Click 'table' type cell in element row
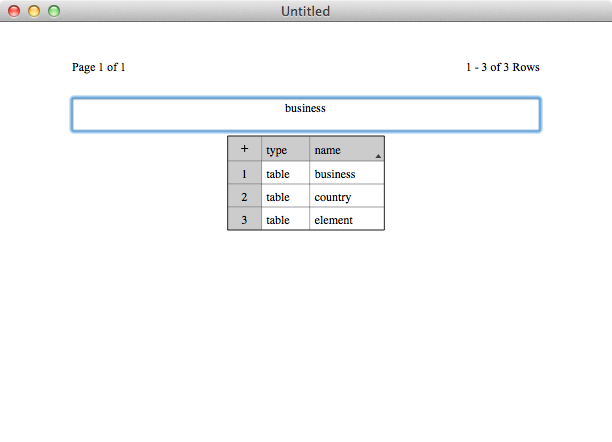The height and width of the screenshot is (442, 612). click(x=285, y=219)
